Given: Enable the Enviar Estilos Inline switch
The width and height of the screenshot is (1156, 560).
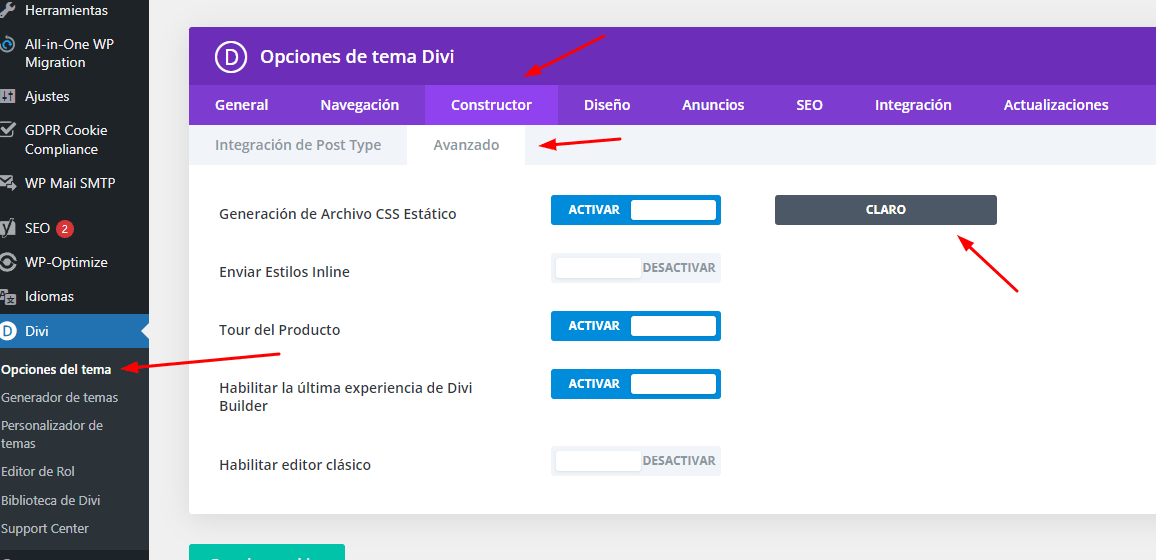Looking at the screenshot, I should click(636, 267).
